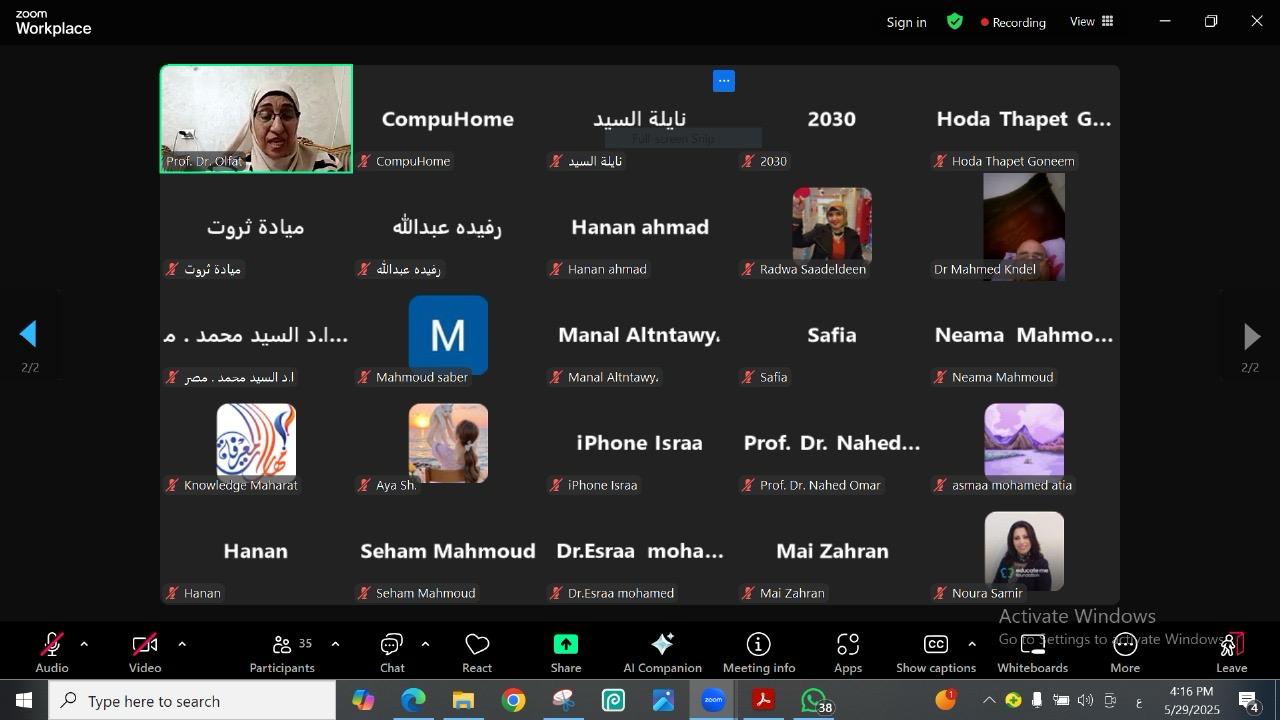The width and height of the screenshot is (1280, 720).
Task: Open the React emoji reactions
Action: (477, 652)
